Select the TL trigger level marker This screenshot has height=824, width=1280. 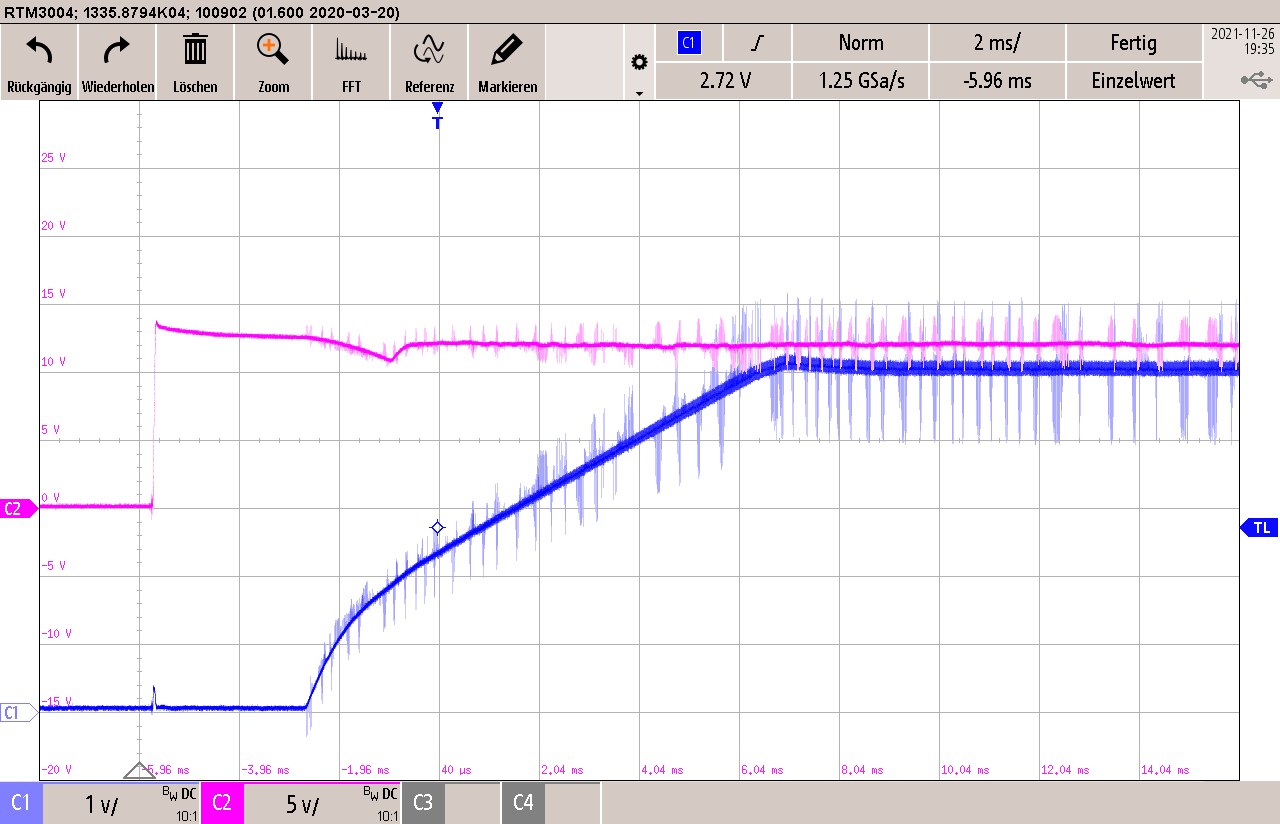[x=1259, y=527]
